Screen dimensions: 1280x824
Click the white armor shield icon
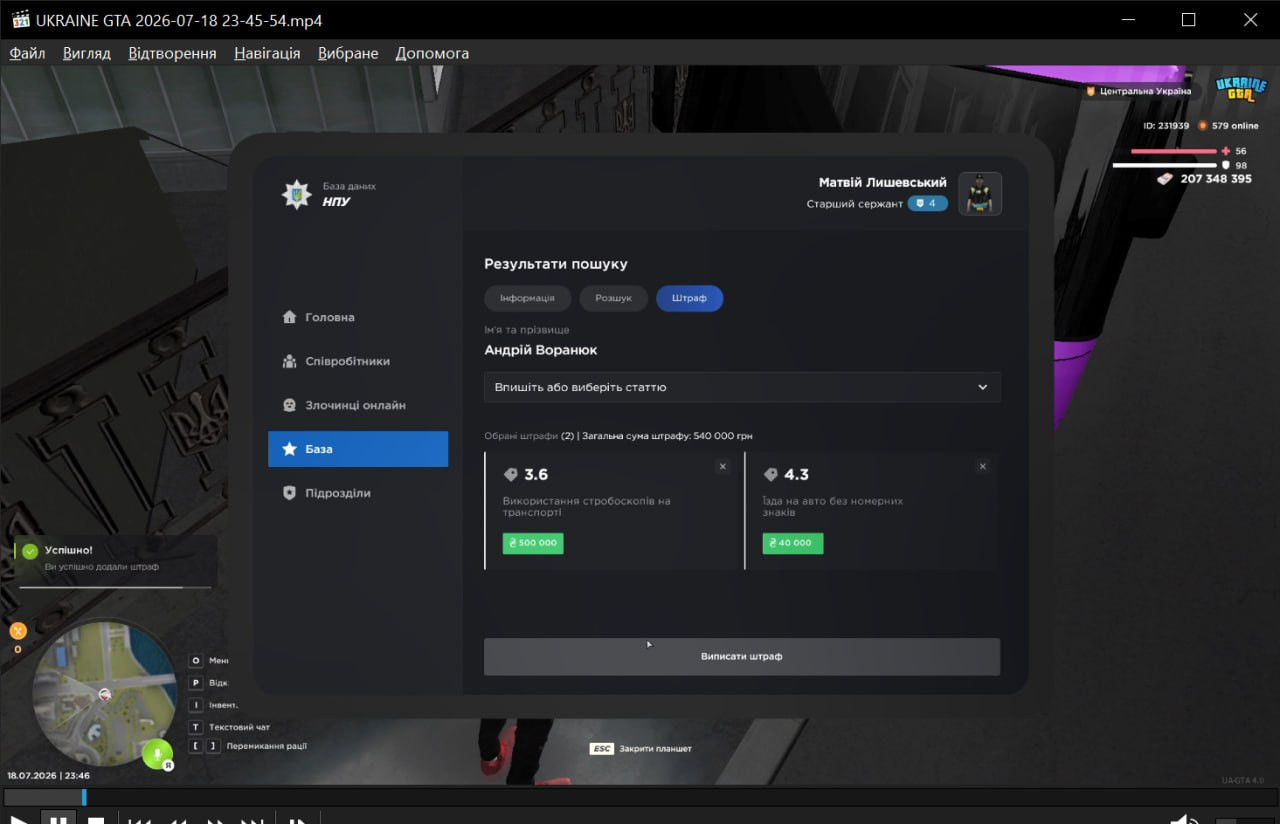pyautogui.click(x=1226, y=165)
